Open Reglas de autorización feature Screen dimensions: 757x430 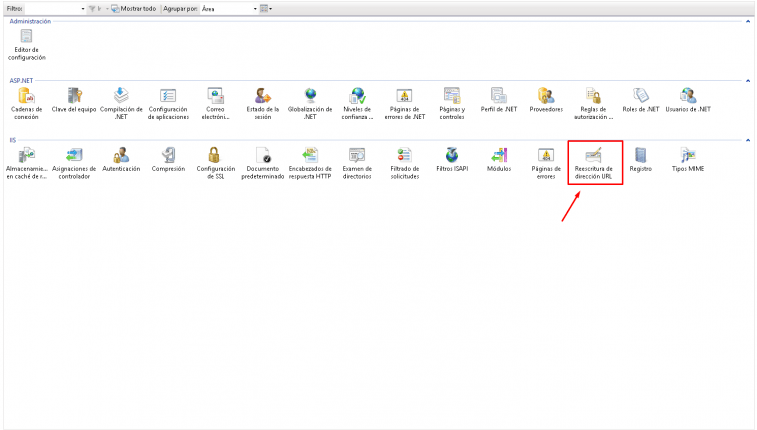pos(593,104)
